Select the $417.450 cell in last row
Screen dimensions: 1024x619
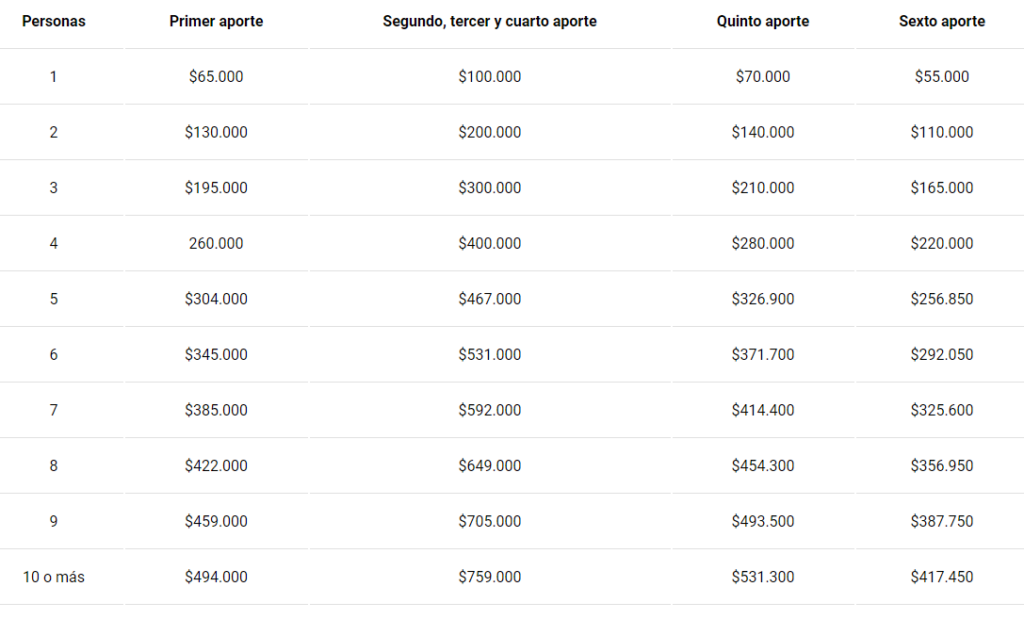click(x=942, y=577)
